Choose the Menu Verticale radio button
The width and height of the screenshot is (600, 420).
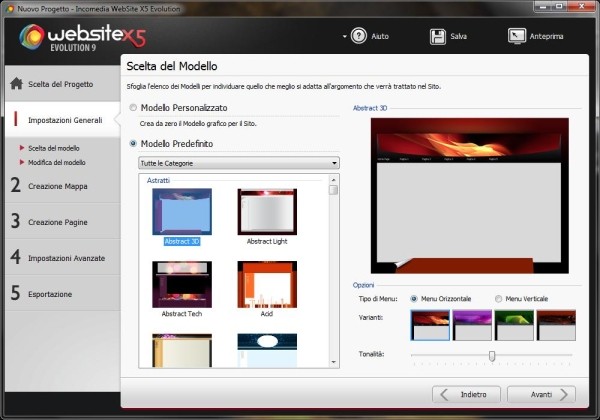tap(498, 299)
